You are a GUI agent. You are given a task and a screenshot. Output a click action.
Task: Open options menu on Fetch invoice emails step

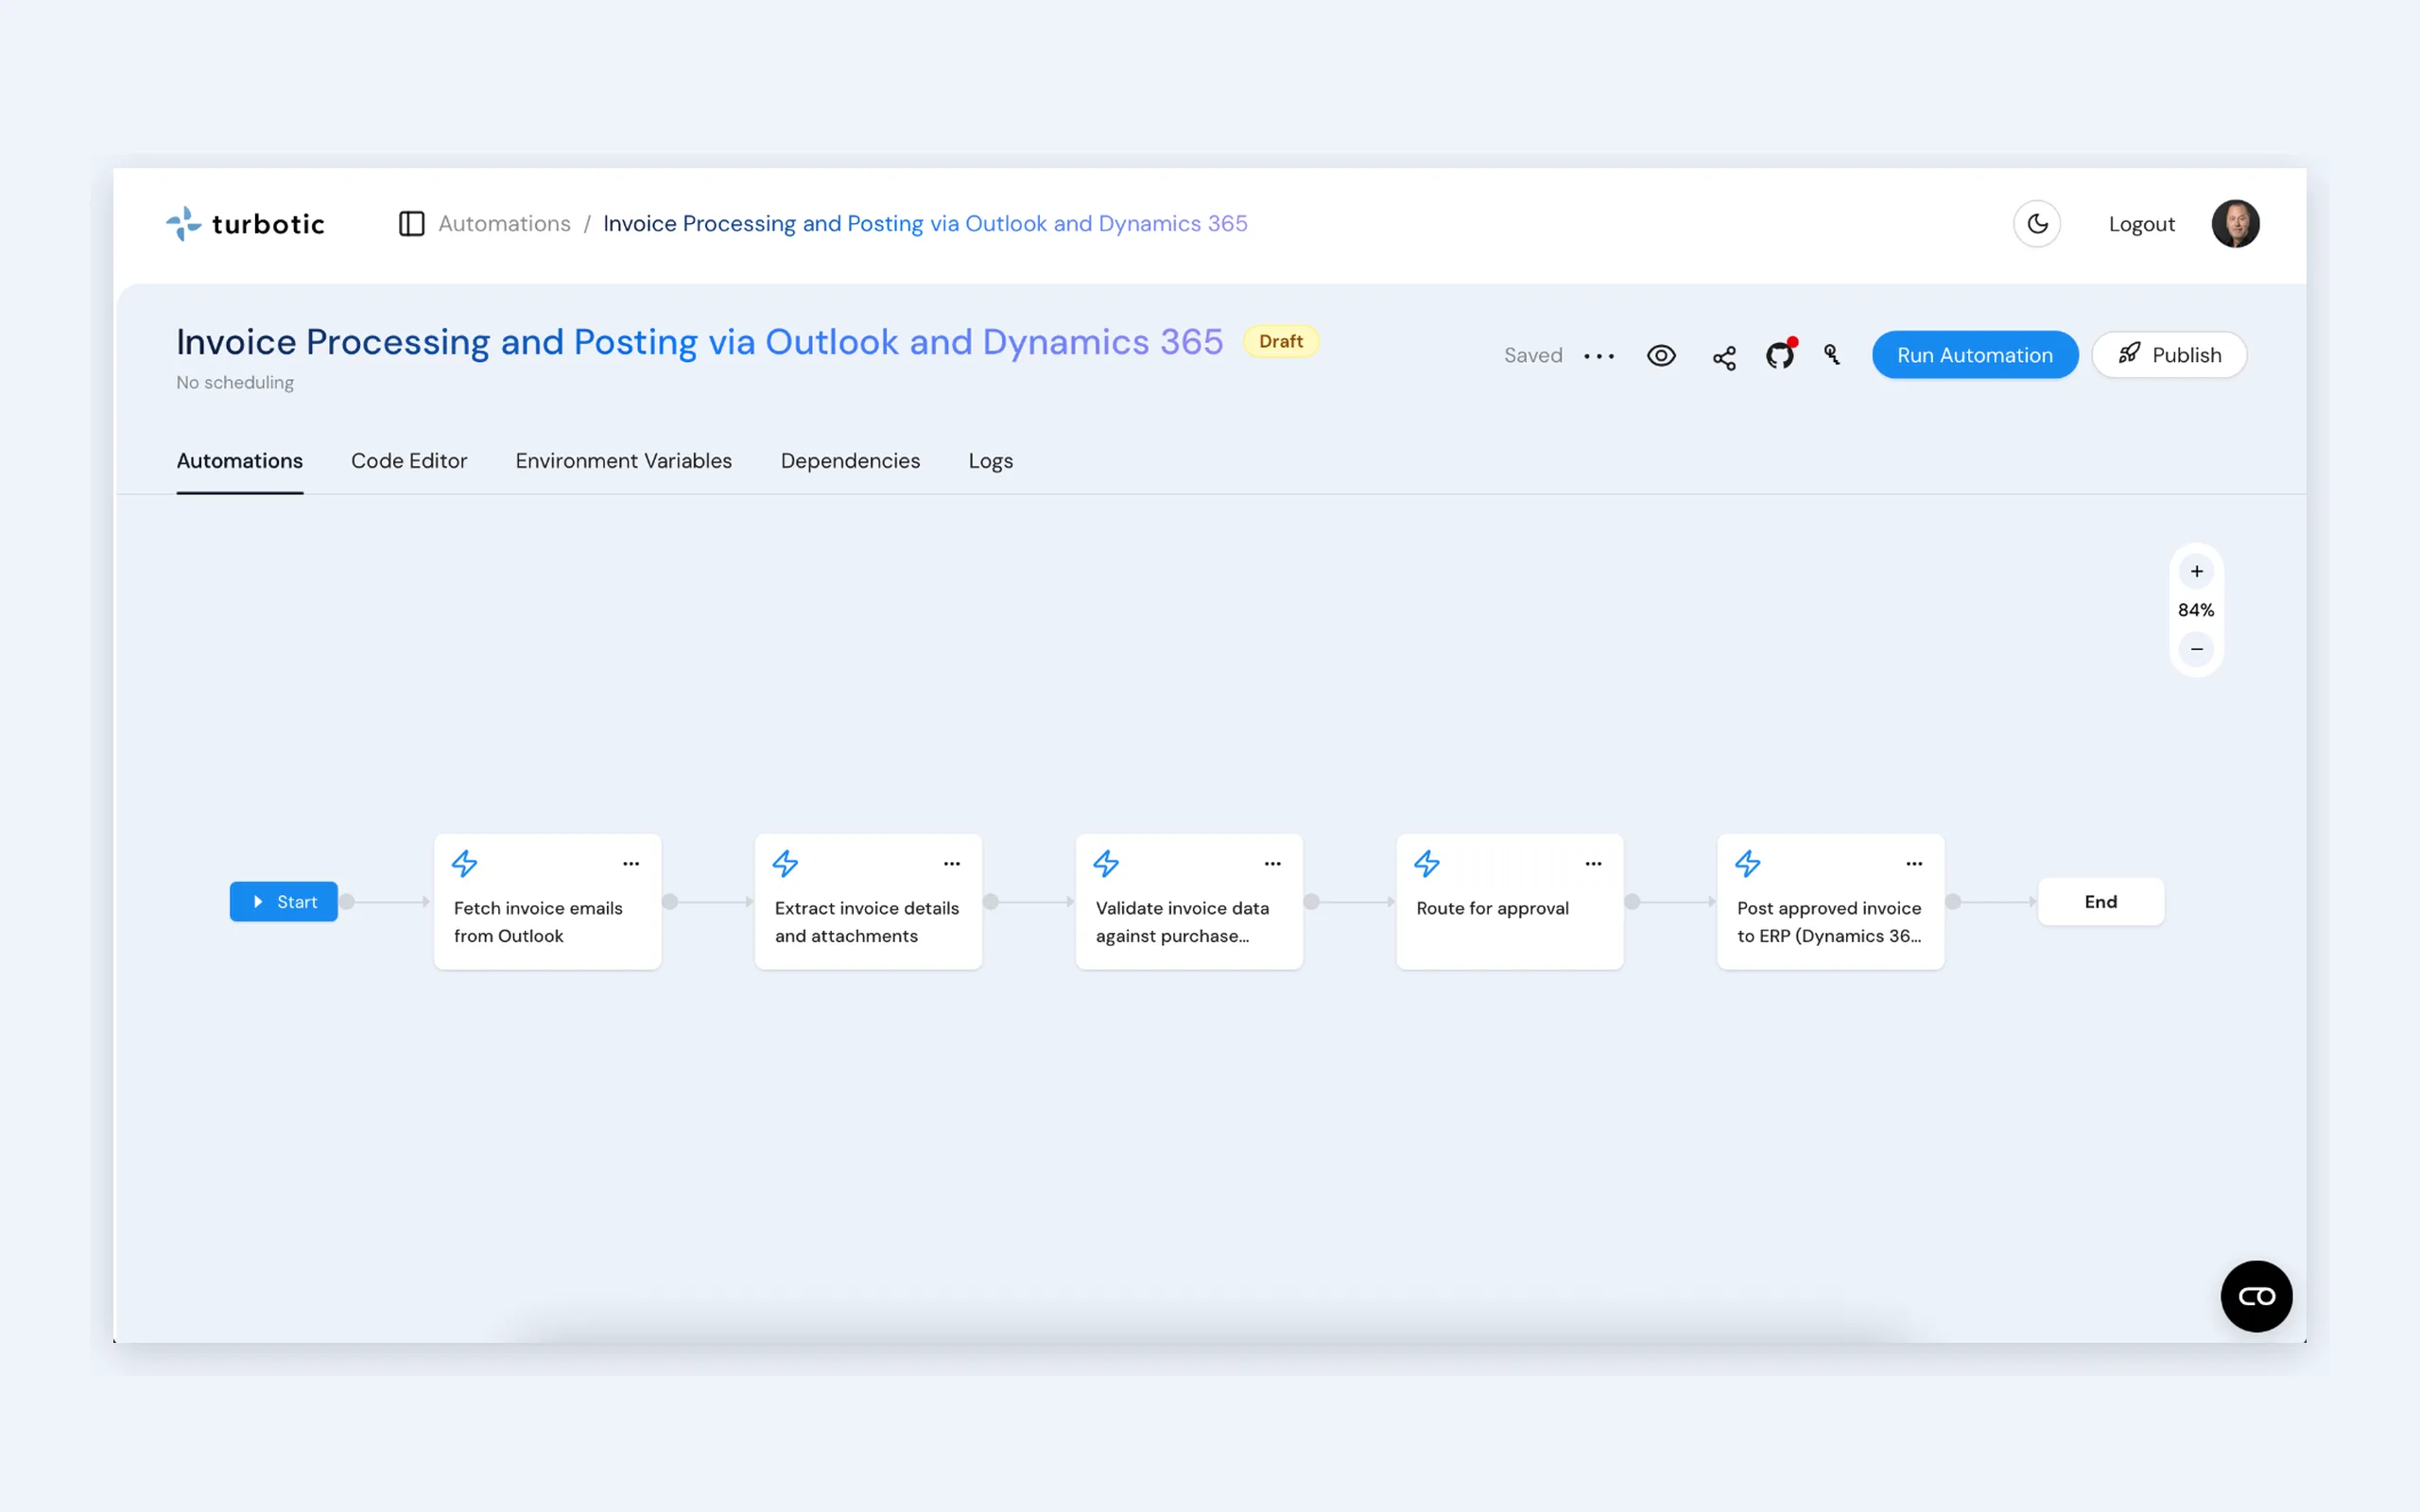point(631,863)
